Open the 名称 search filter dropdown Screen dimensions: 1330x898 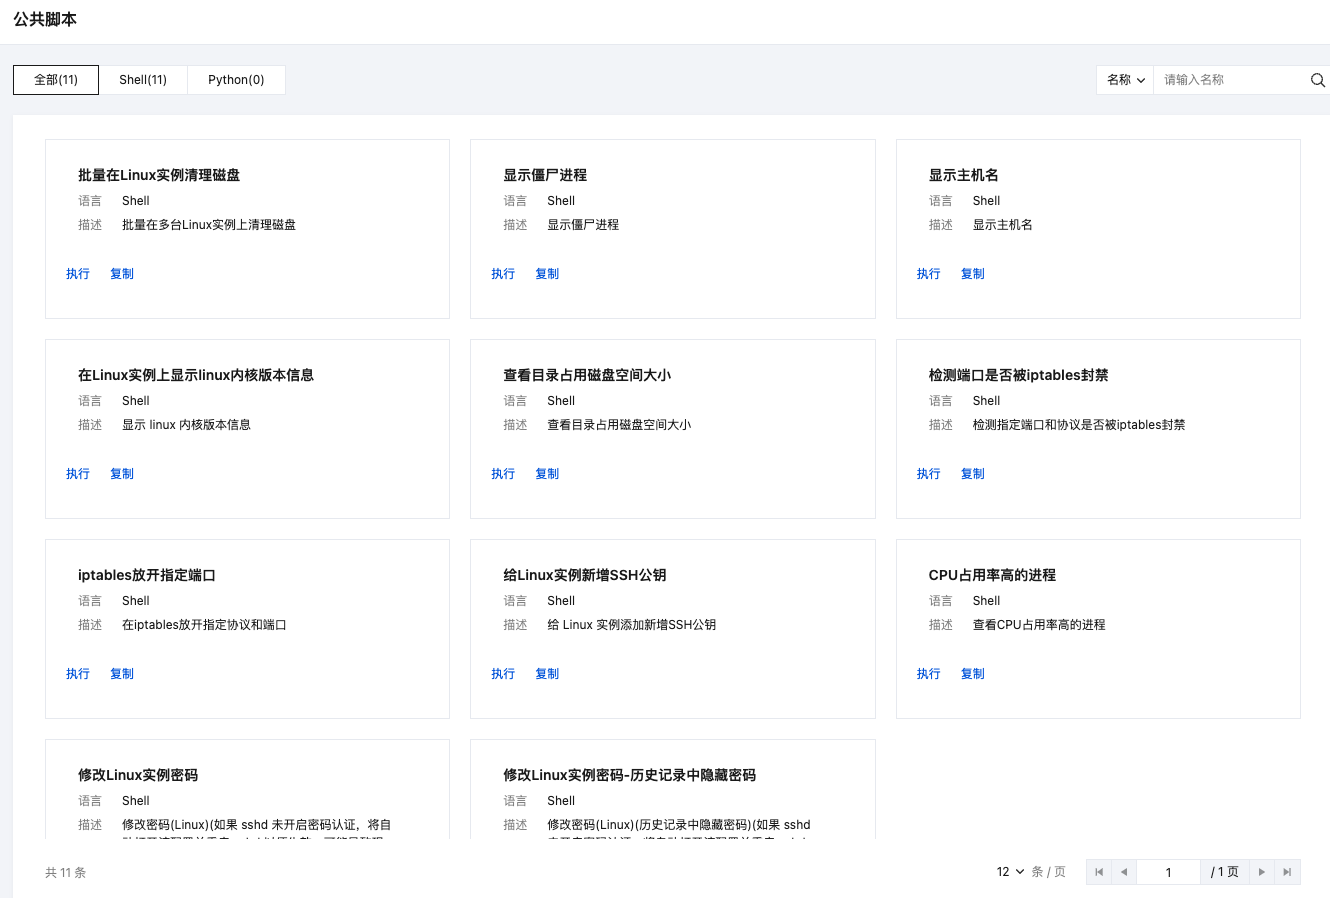coord(1125,80)
